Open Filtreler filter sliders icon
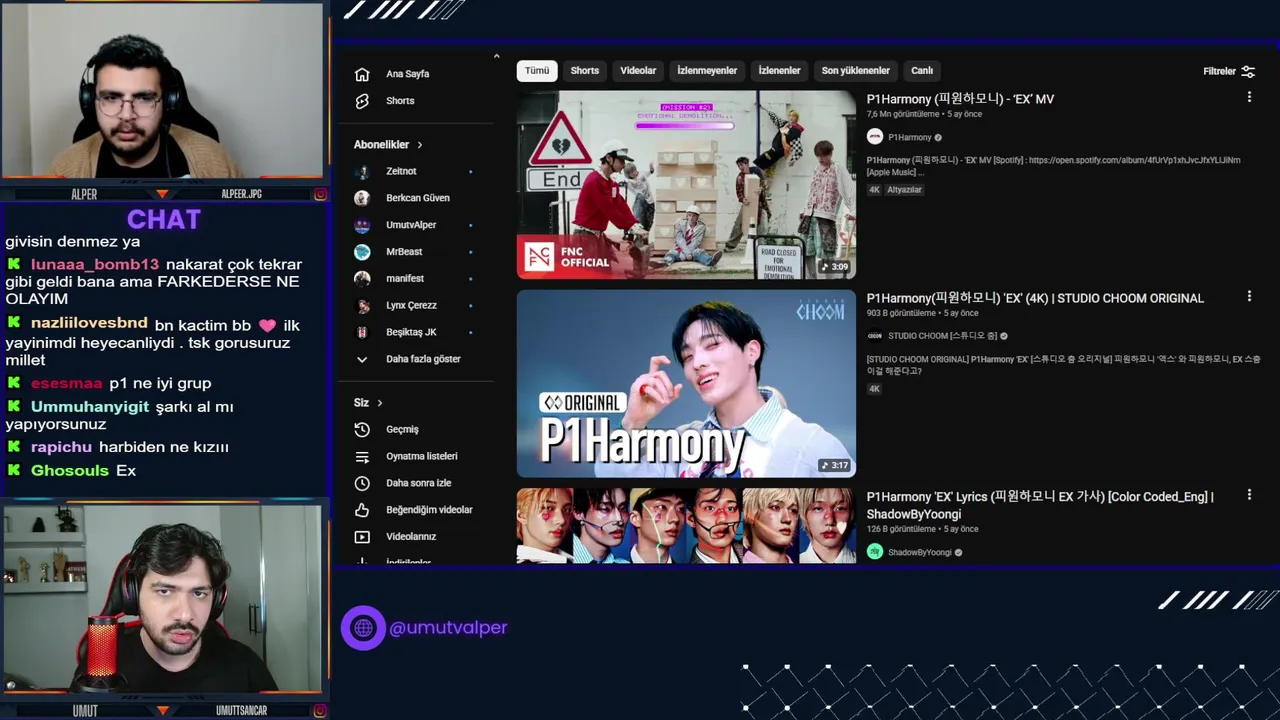Image resolution: width=1280 pixels, height=720 pixels. click(1248, 71)
